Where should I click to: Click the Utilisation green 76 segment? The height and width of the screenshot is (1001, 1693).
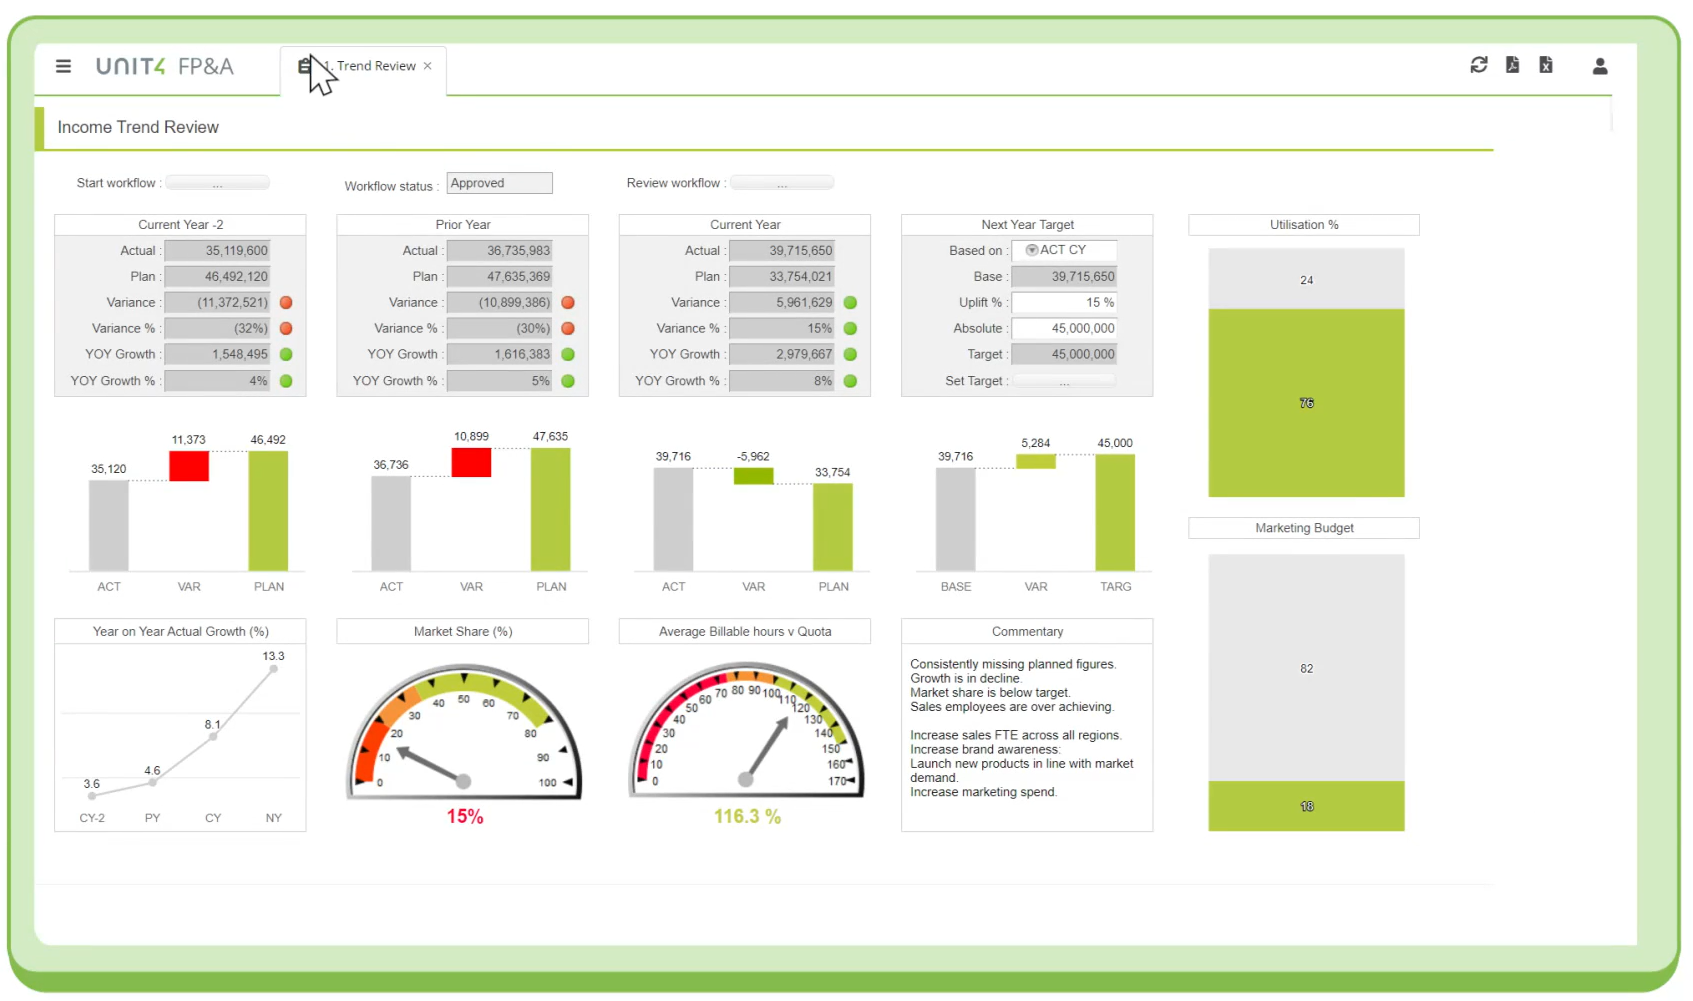(1306, 403)
